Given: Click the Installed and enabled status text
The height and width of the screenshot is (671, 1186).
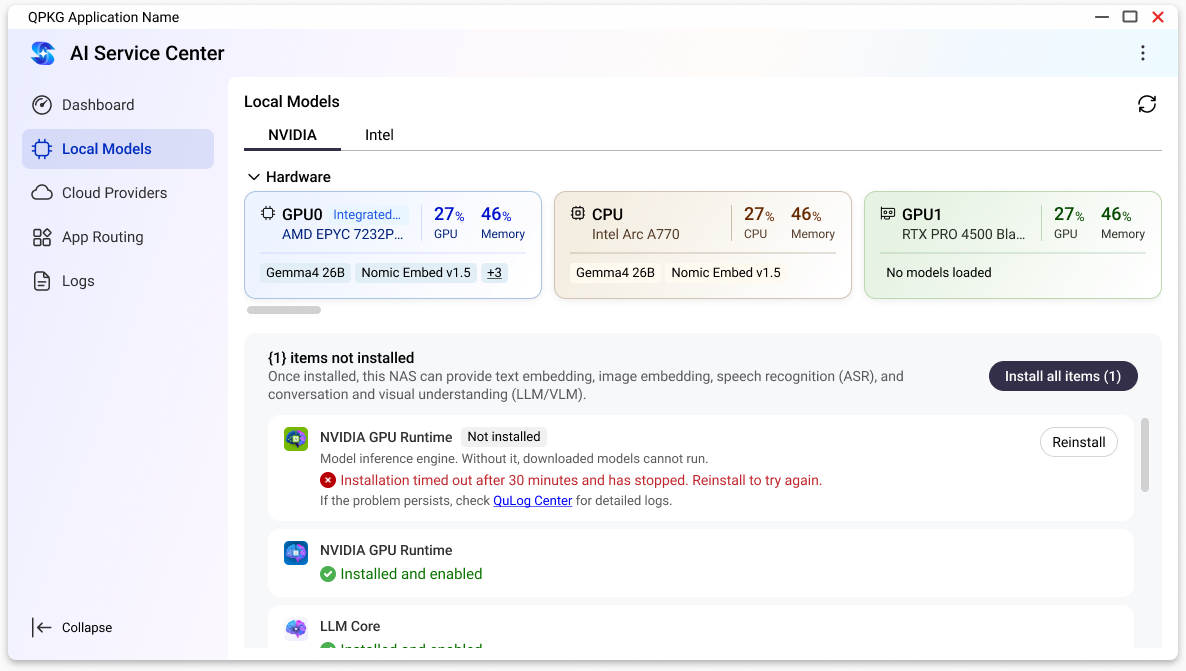Looking at the screenshot, I should 411,574.
